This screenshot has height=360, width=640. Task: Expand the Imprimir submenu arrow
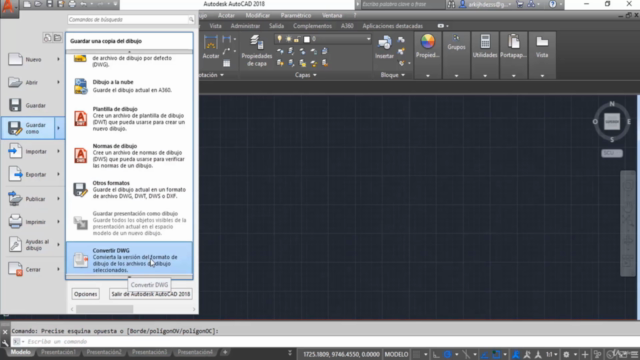point(58,222)
